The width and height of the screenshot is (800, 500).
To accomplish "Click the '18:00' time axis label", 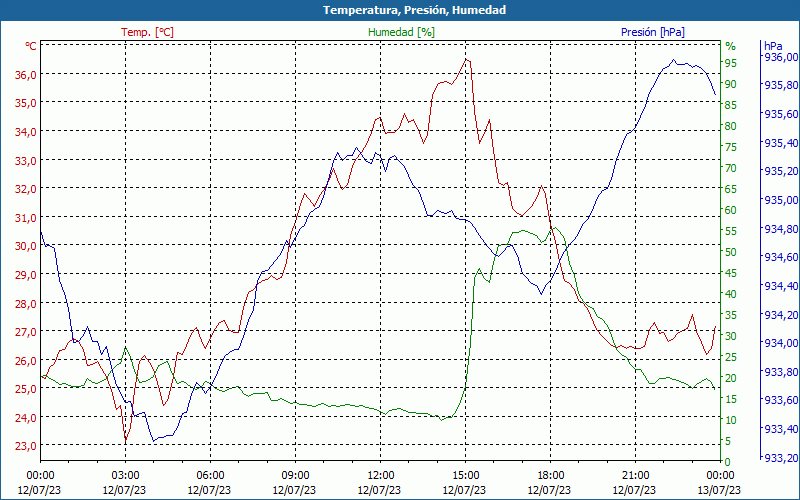I will click(x=551, y=476).
